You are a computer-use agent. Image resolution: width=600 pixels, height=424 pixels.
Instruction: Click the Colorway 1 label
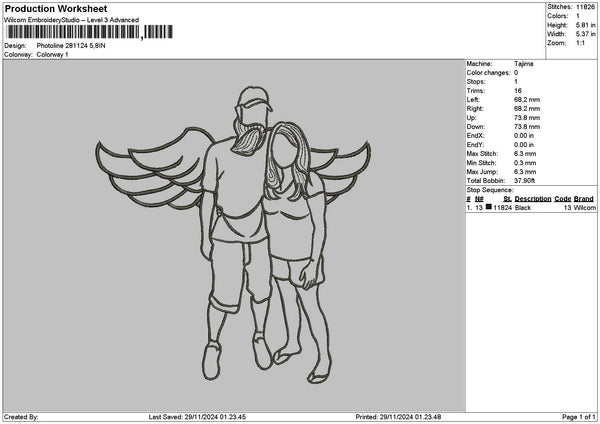tap(52, 55)
